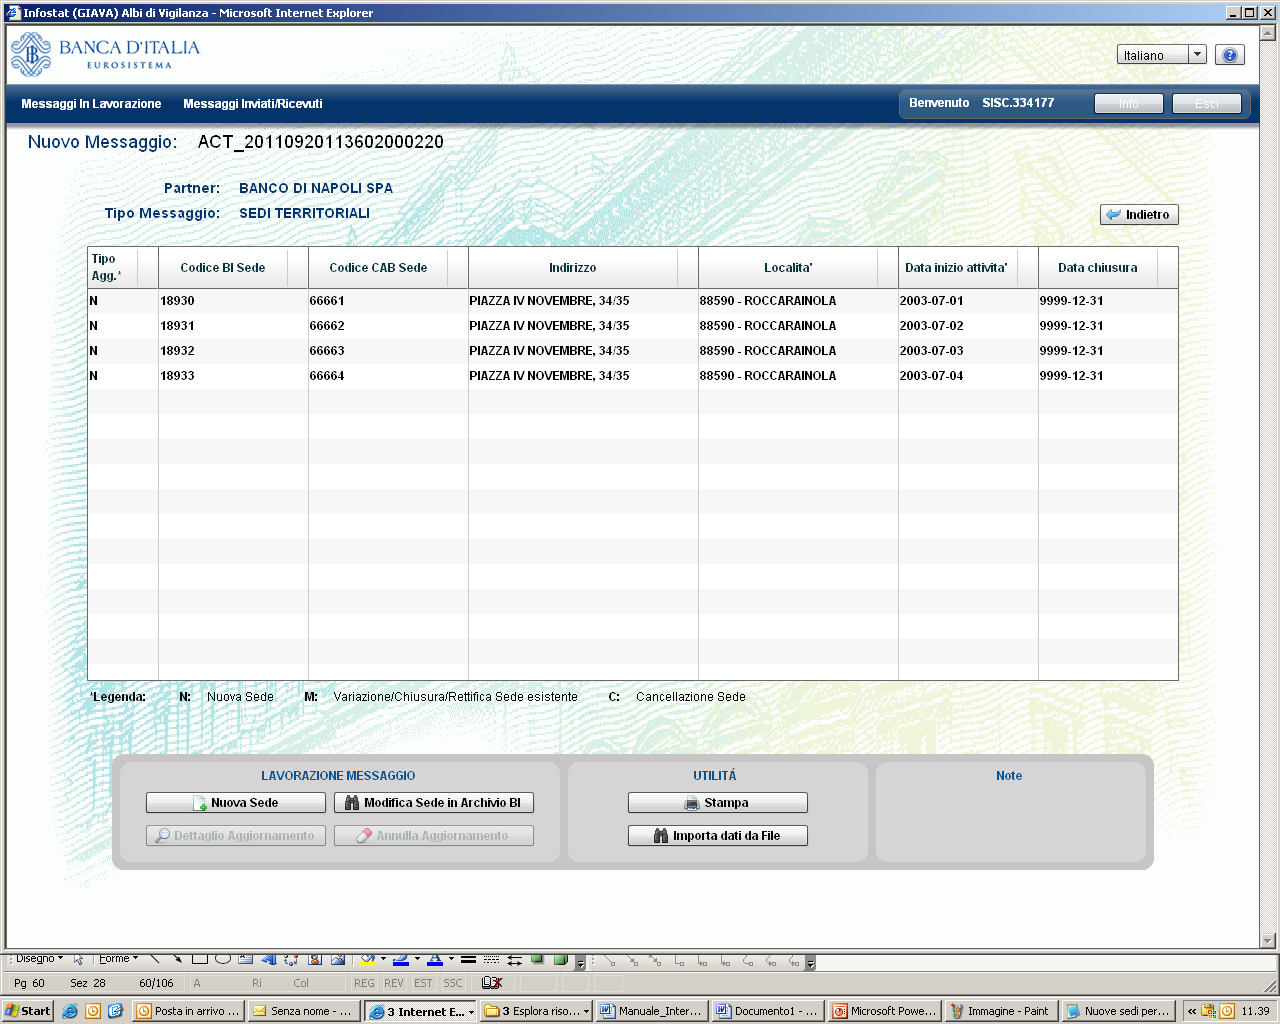The width and height of the screenshot is (1280, 1024).
Task: Switch to Microsoft PowerPoint taskbar button
Action: [x=884, y=1011]
